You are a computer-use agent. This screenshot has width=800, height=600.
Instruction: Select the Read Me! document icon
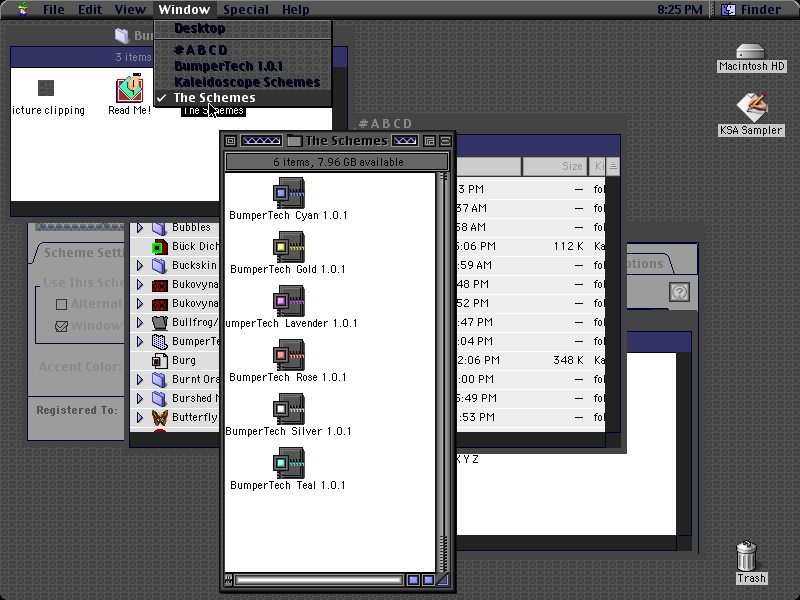click(130, 88)
